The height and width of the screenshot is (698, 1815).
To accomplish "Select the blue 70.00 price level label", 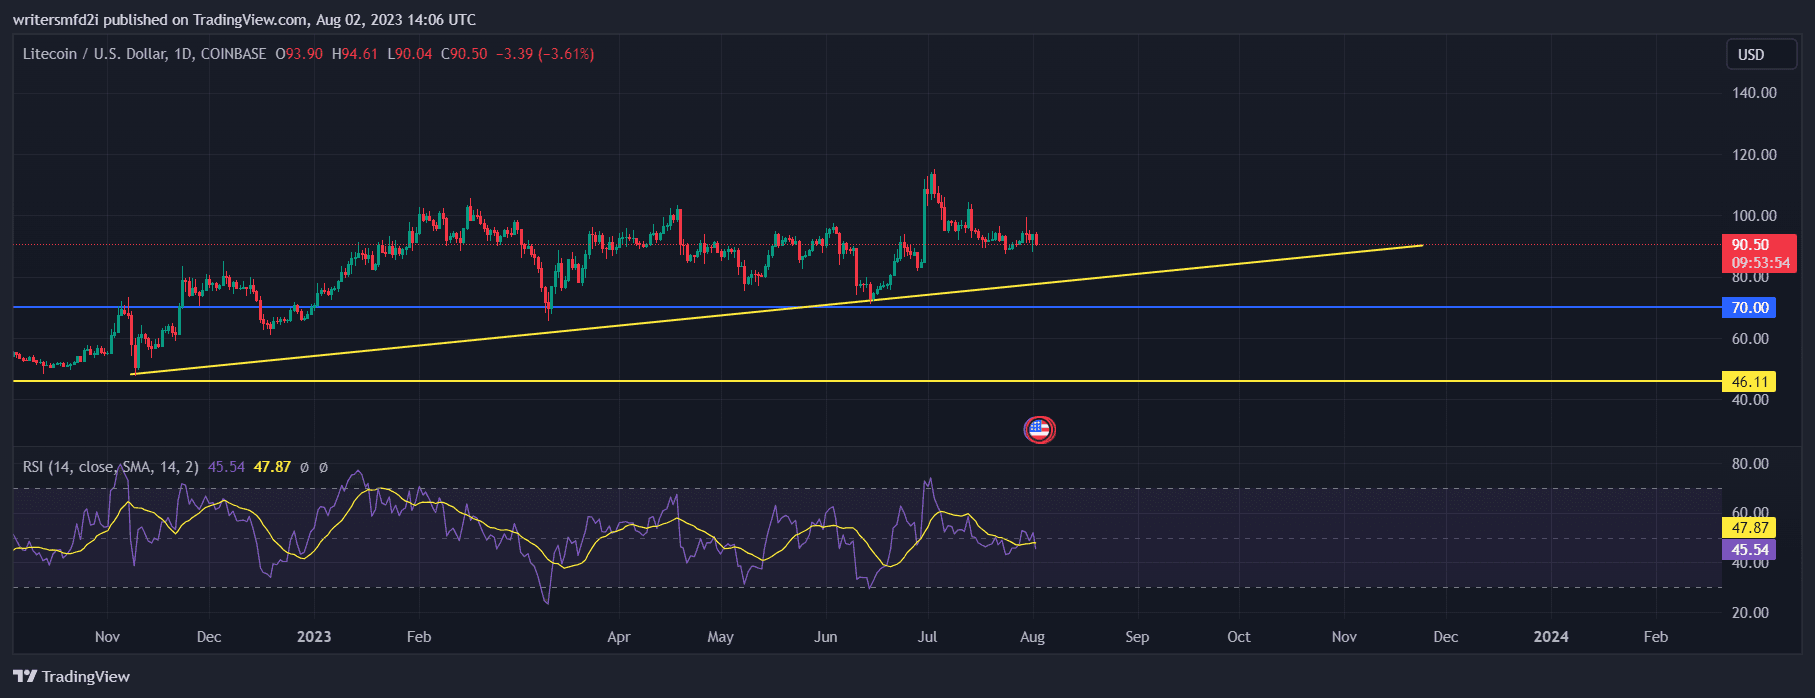I will [x=1749, y=308].
